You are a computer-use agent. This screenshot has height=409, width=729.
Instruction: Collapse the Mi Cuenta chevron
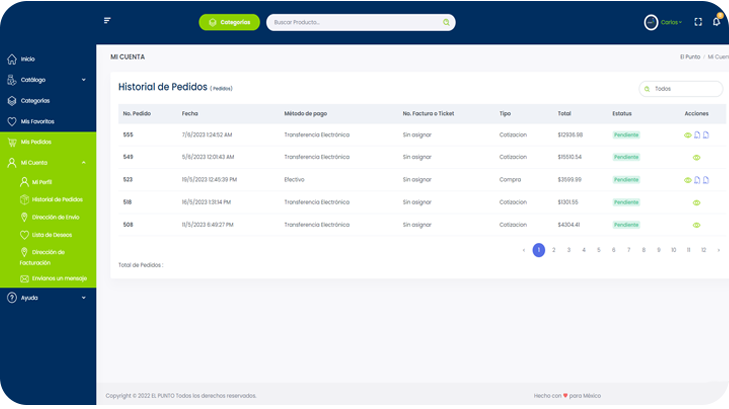[x=84, y=163]
